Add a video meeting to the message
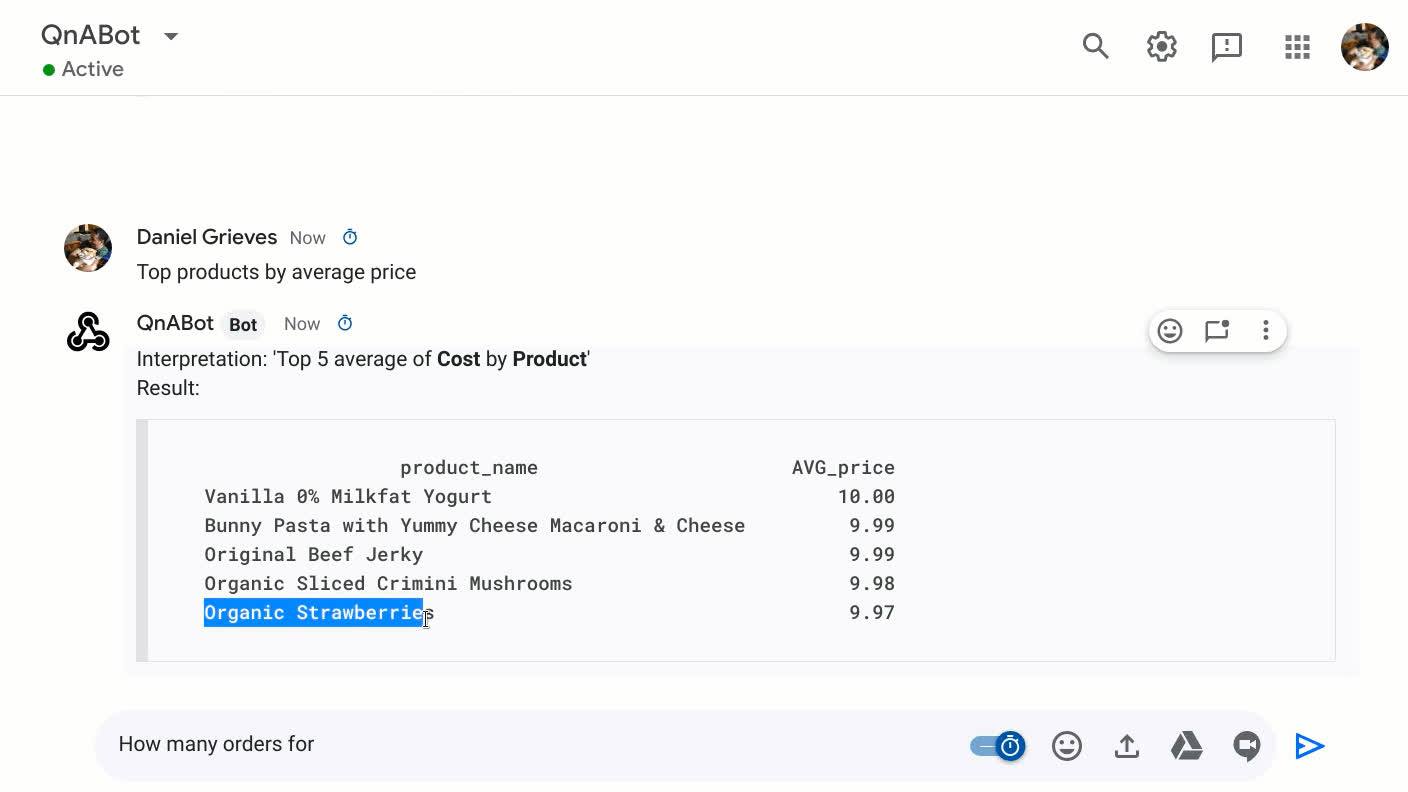 (x=1246, y=746)
